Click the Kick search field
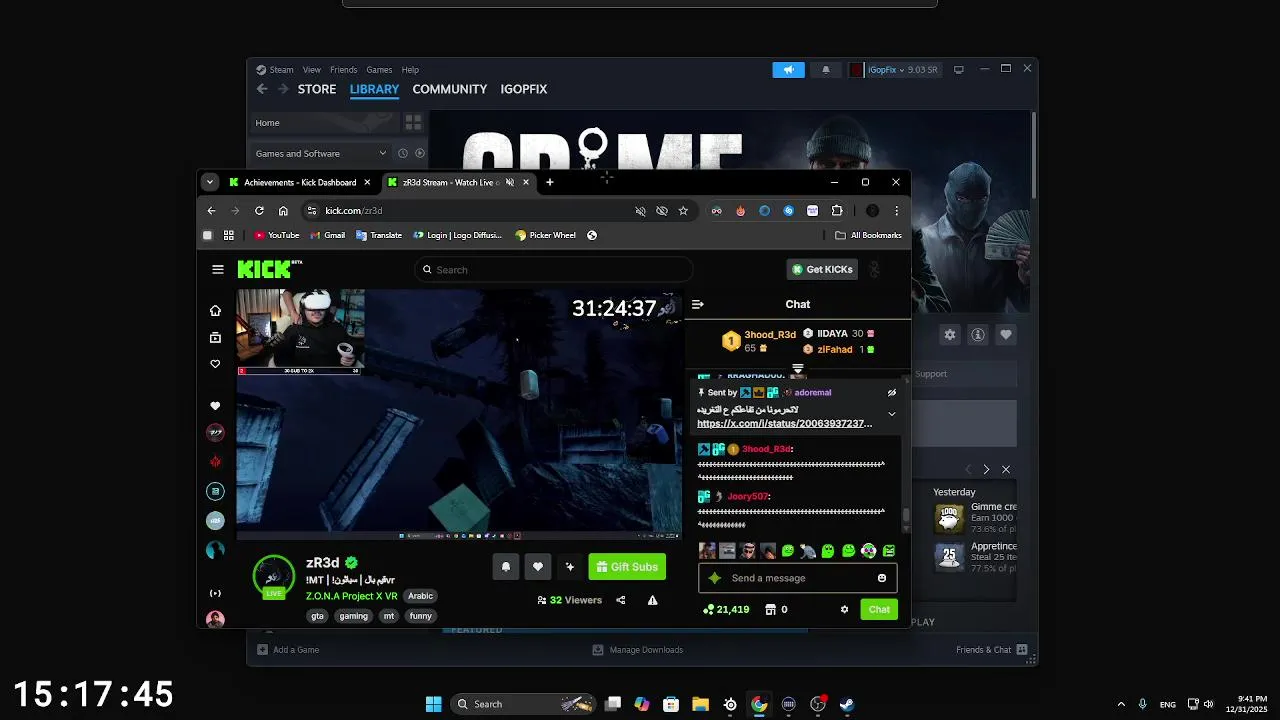The width and height of the screenshot is (1280, 720). [554, 269]
